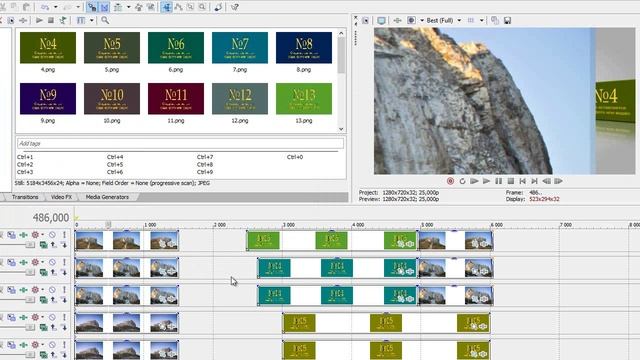Open the Overlays dropdown arrow
640x360 pixels.
coord(482,20)
